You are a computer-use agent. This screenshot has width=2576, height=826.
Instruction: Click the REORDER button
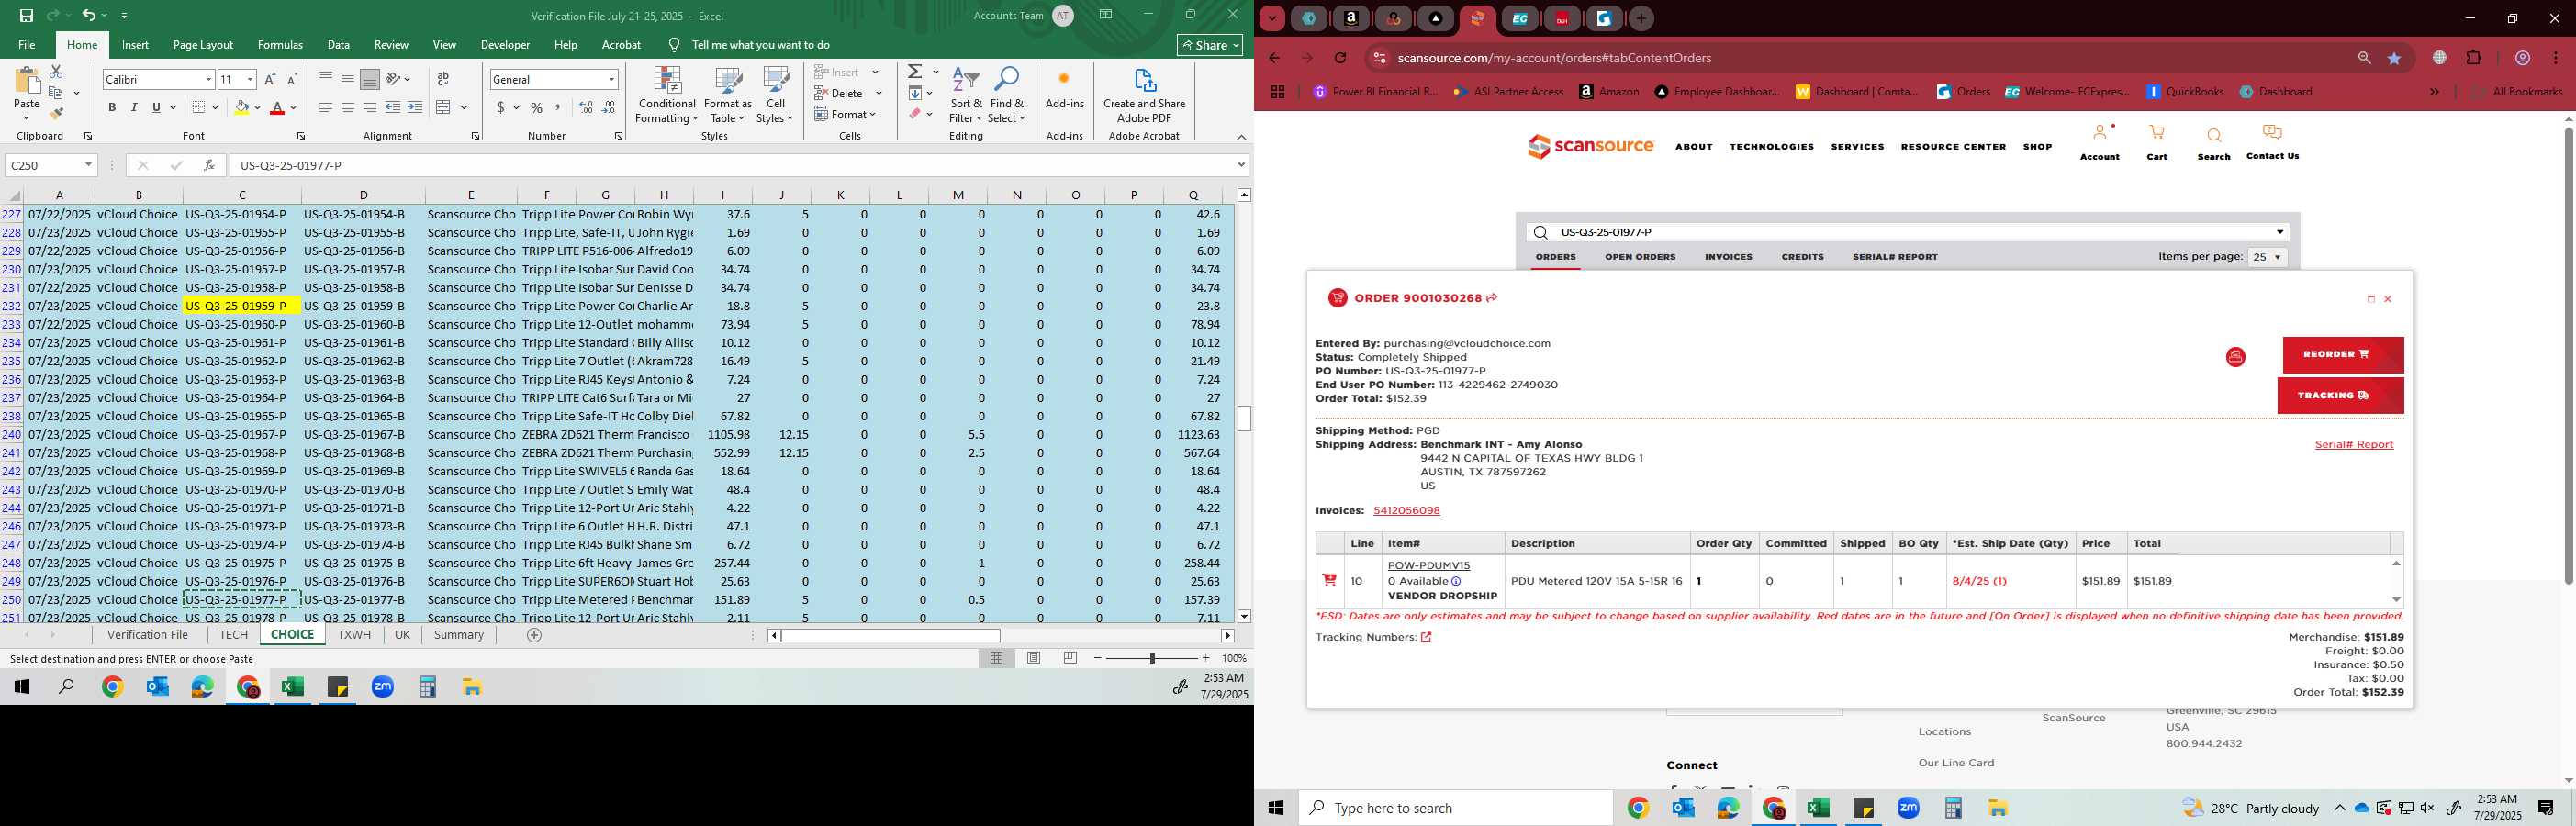tap(2342, 355)
